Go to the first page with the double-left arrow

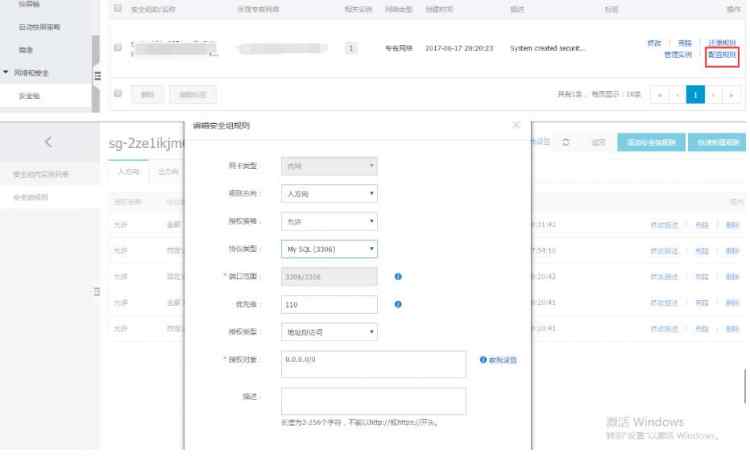coord(660,95)
